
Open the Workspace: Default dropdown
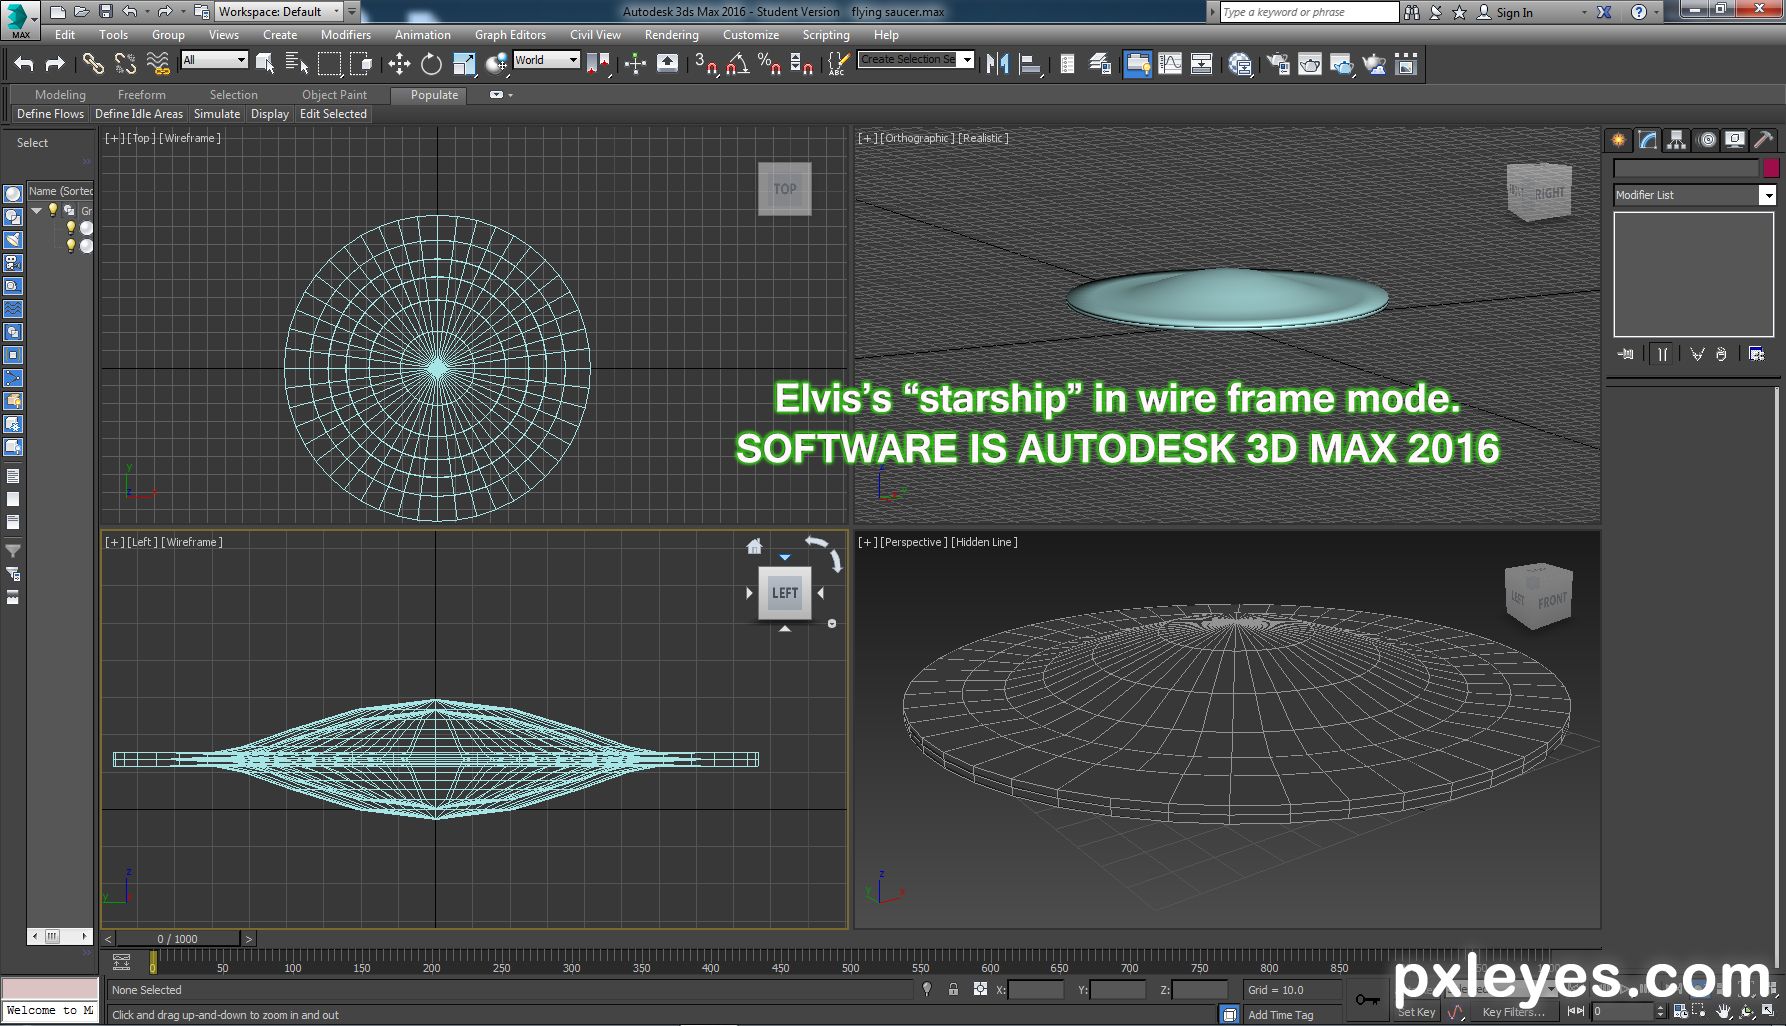(x=280, y=12)
